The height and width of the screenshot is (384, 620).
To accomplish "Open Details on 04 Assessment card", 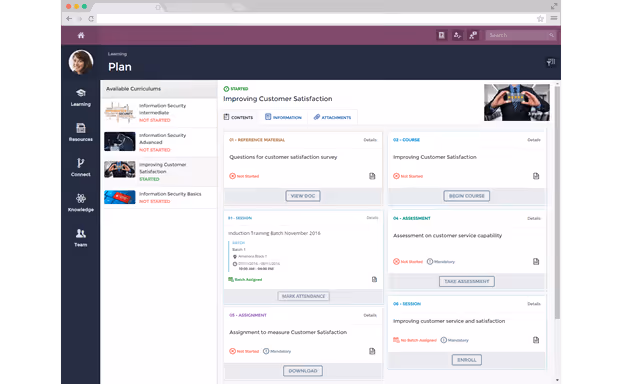I will click(x=534, y=218).
